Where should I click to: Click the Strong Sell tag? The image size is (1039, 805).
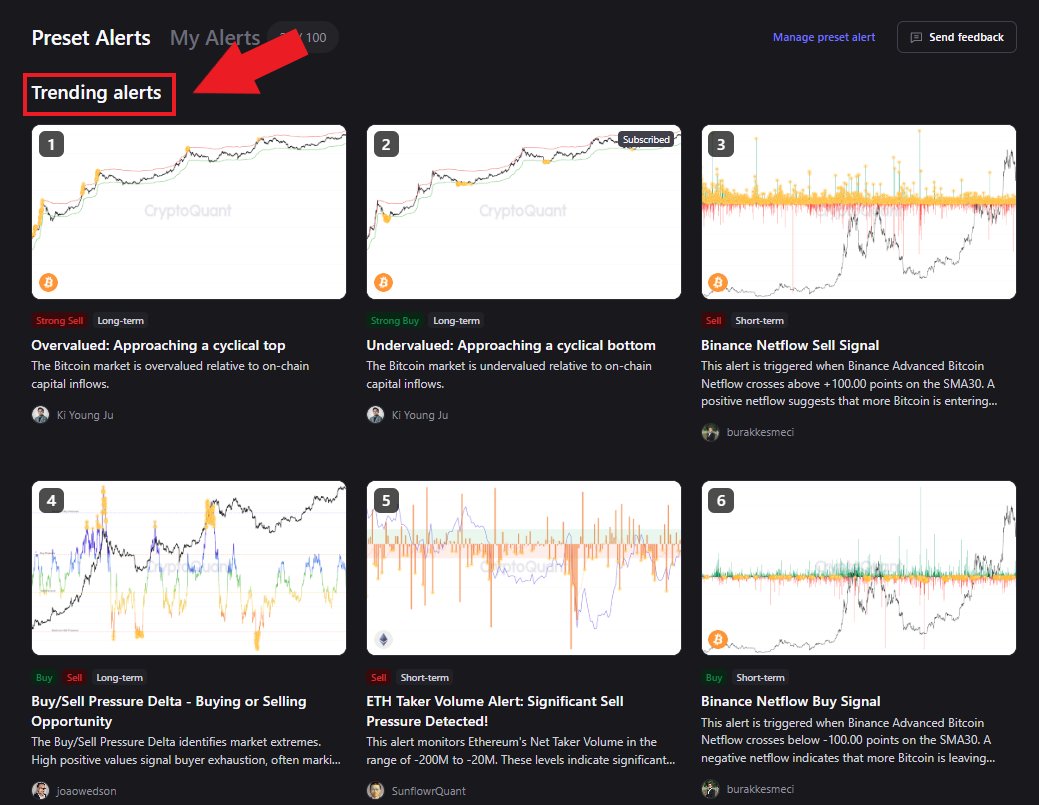pos(60,321)
